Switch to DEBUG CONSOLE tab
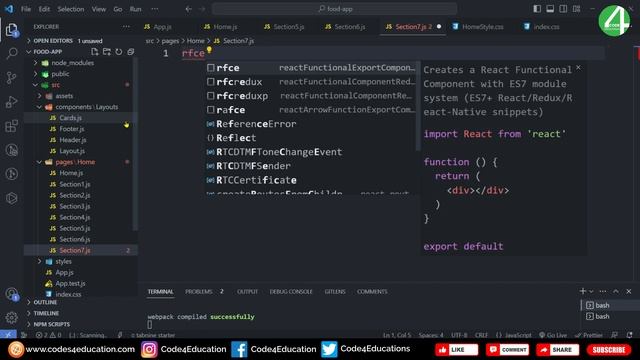This screenshot has height=360, width=640. pyautogui.click(x=291, y=291)
